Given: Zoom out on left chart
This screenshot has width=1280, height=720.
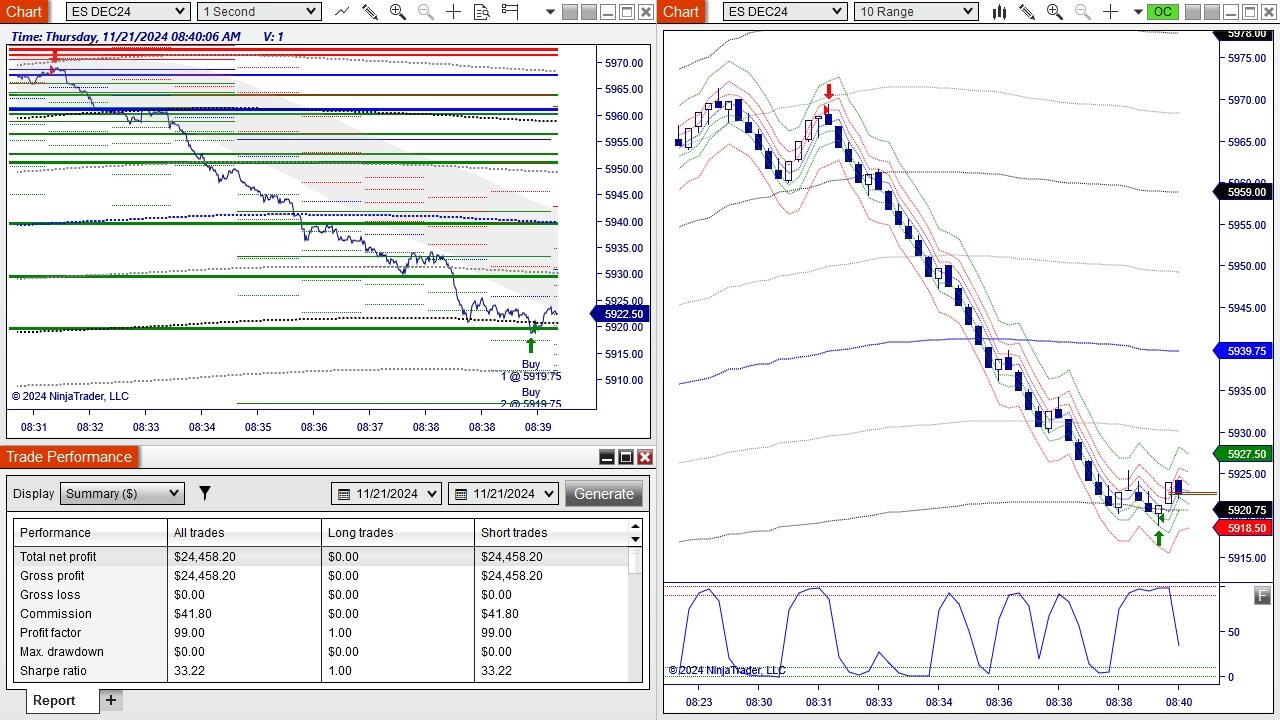Looking at the screenshot, I should click(x=426, y=12).
